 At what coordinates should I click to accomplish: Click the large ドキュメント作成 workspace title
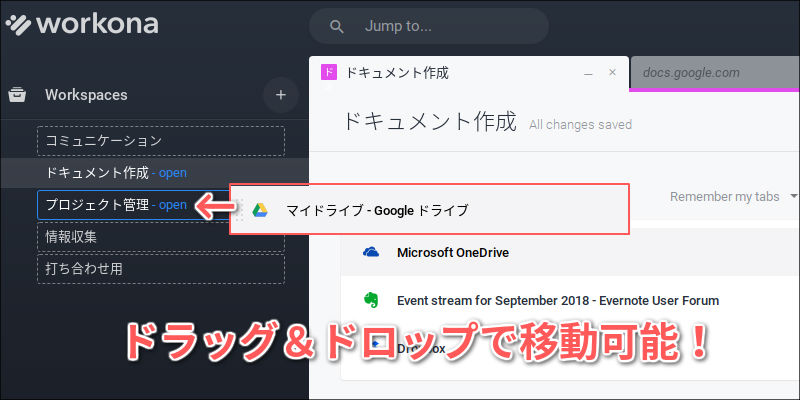(x=429, y=122)
